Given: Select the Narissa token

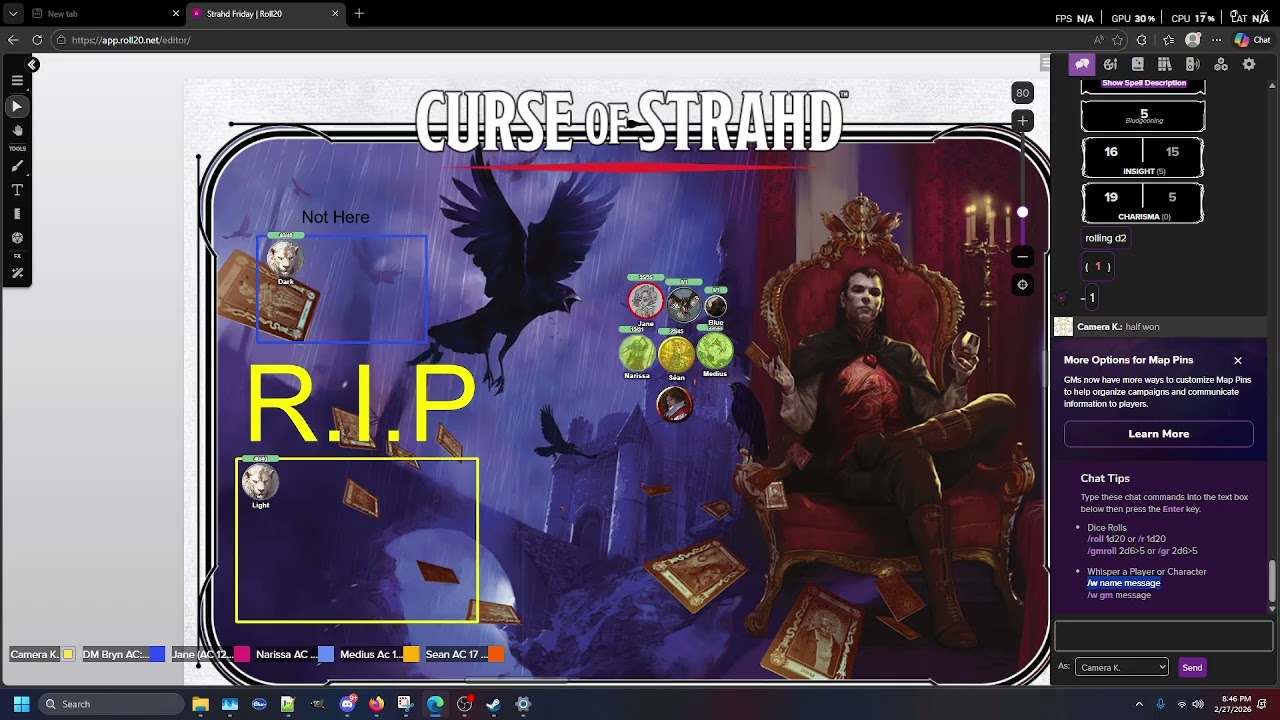Looking at the screenshot, I should click(637, 352).
